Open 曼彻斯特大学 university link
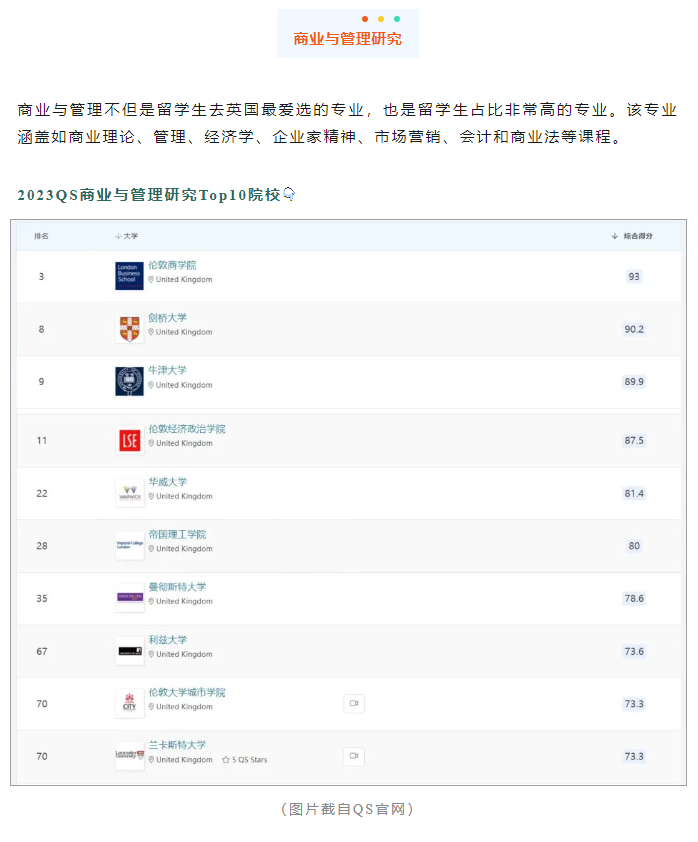Image resolution: width=698 pixels, height=842 pixels. (177, 587)
